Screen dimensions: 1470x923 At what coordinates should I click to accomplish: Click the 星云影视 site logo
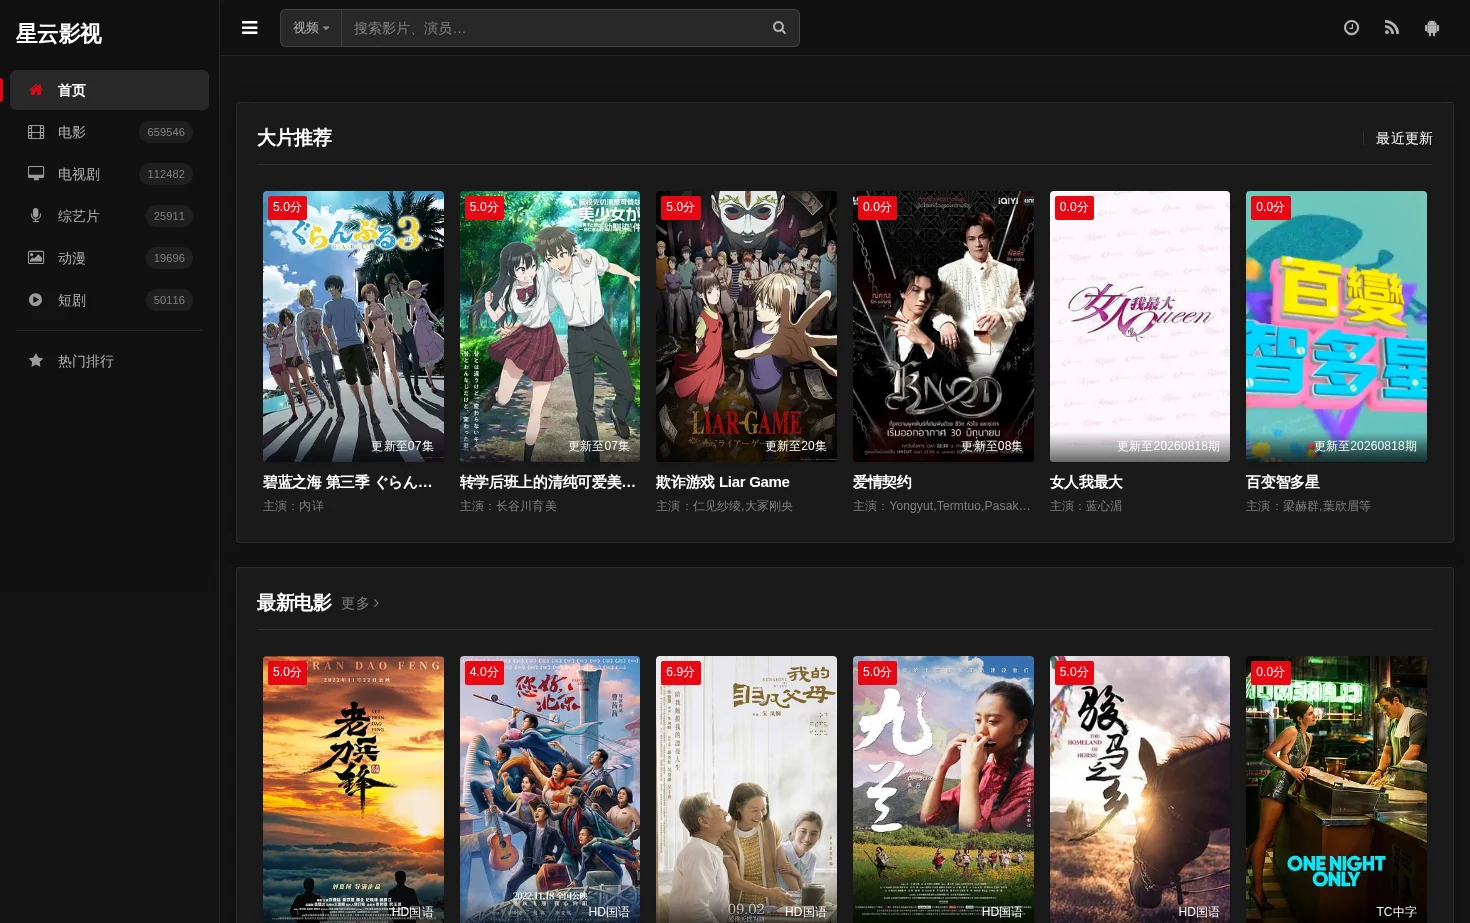[59, 34]
